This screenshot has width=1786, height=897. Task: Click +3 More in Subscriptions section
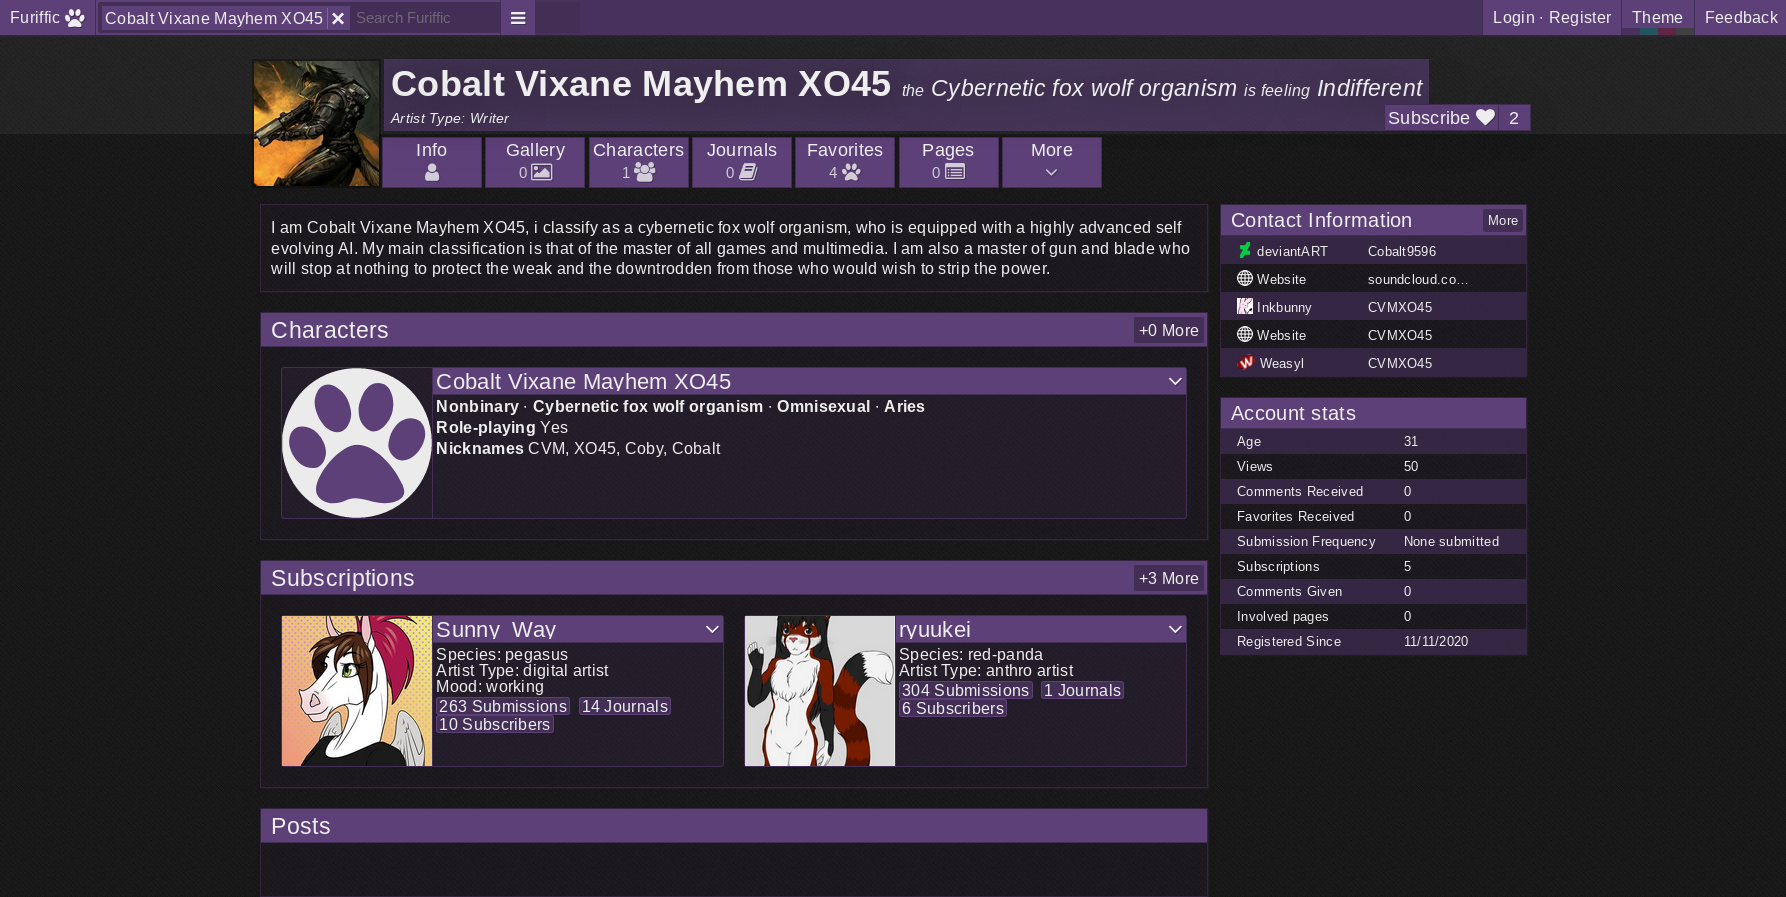tap(1168, 578)
